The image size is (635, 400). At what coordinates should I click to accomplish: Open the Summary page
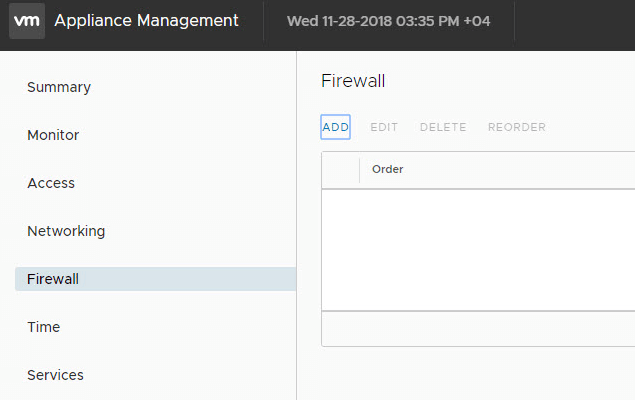click(59, 87)
